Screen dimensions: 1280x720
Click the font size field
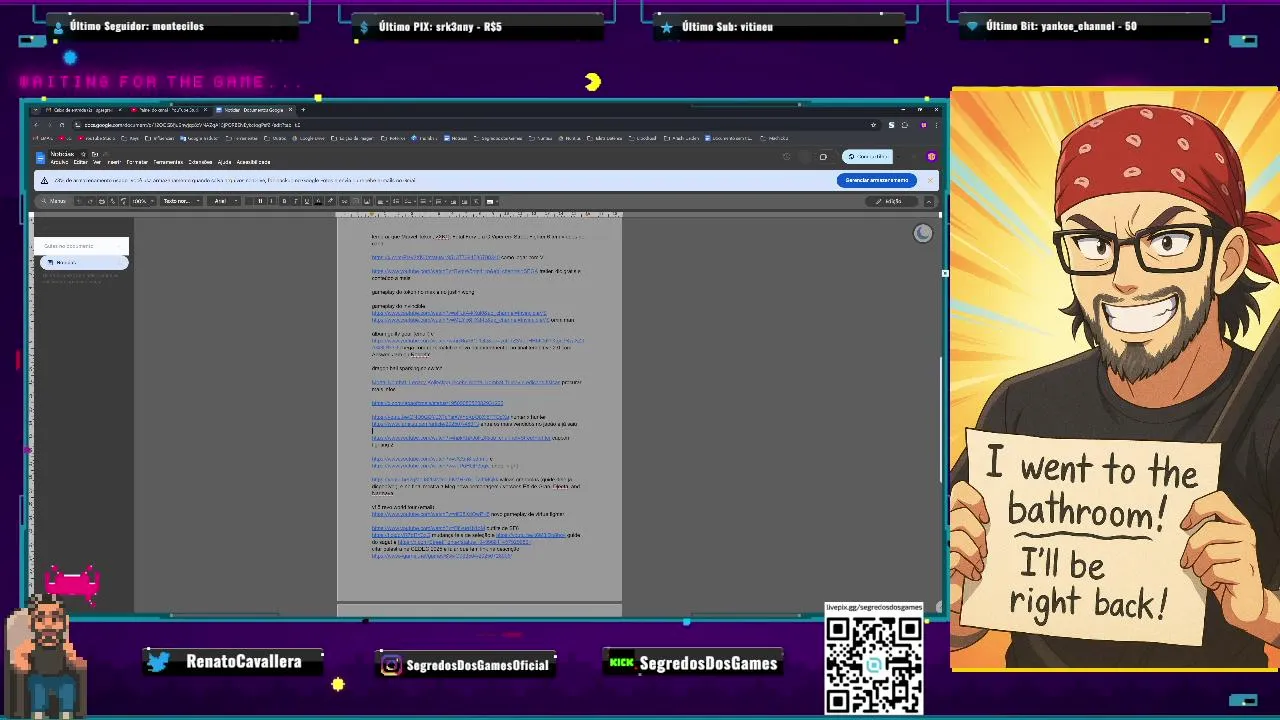[260, 201]
